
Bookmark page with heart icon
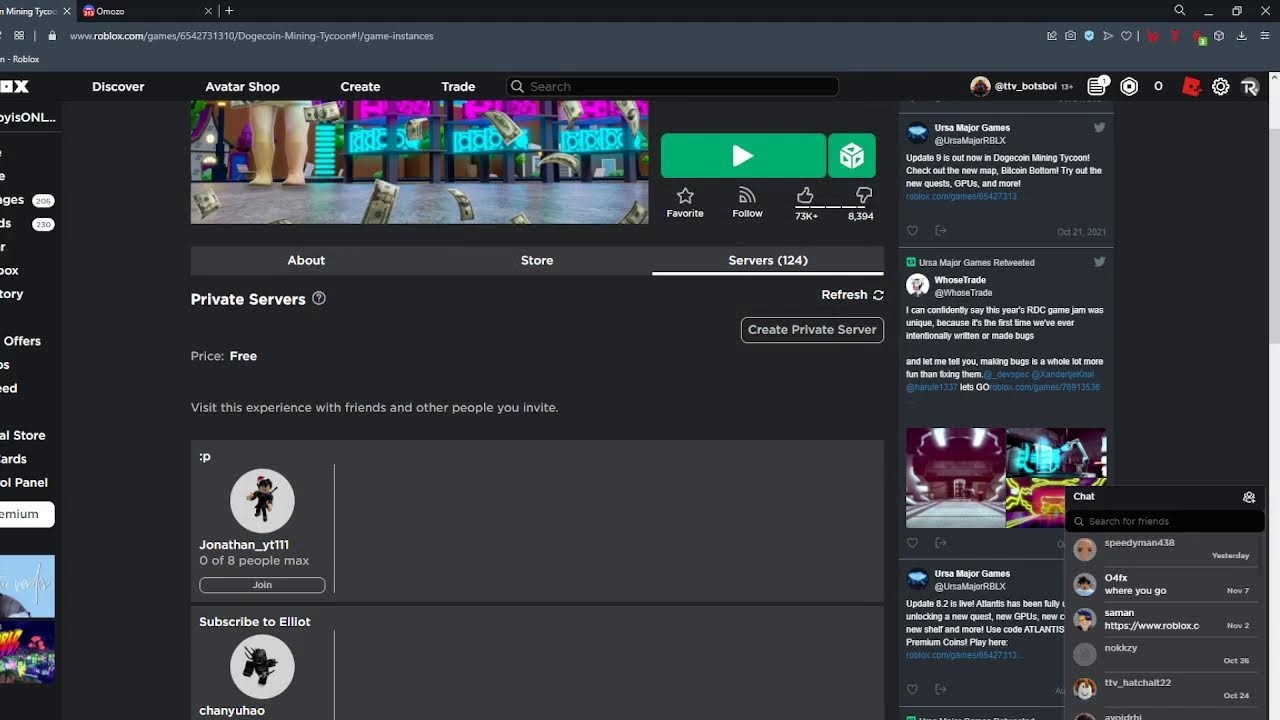(x=1127, y=36)
